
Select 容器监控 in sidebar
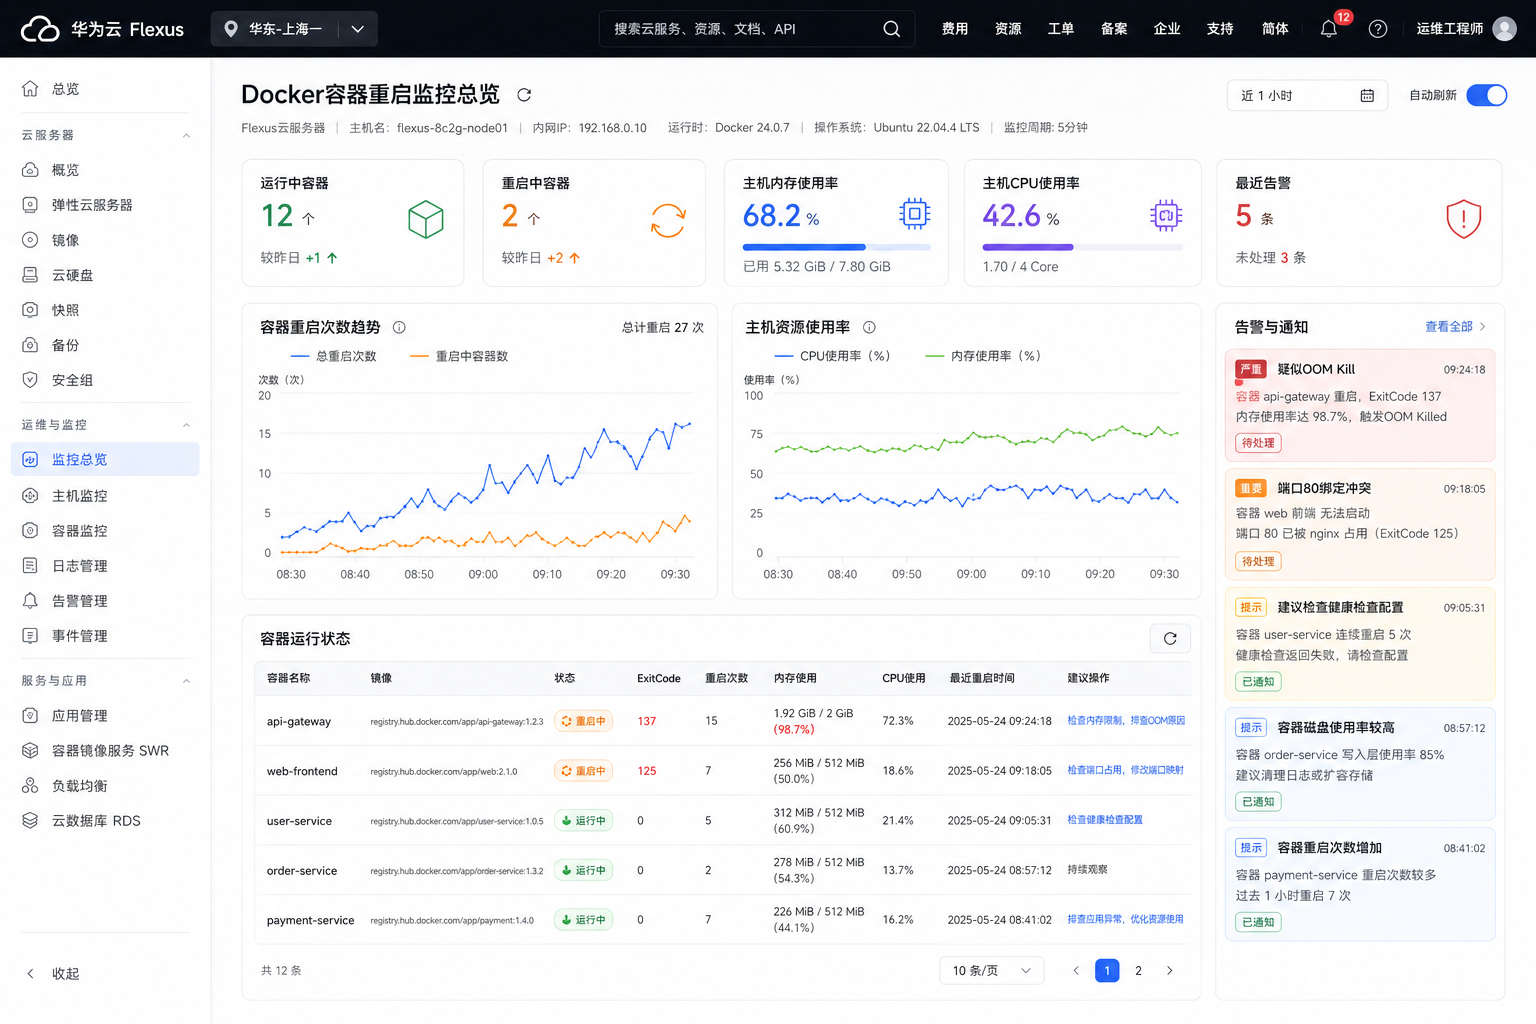pyautogui.click(x=105, y=531)
